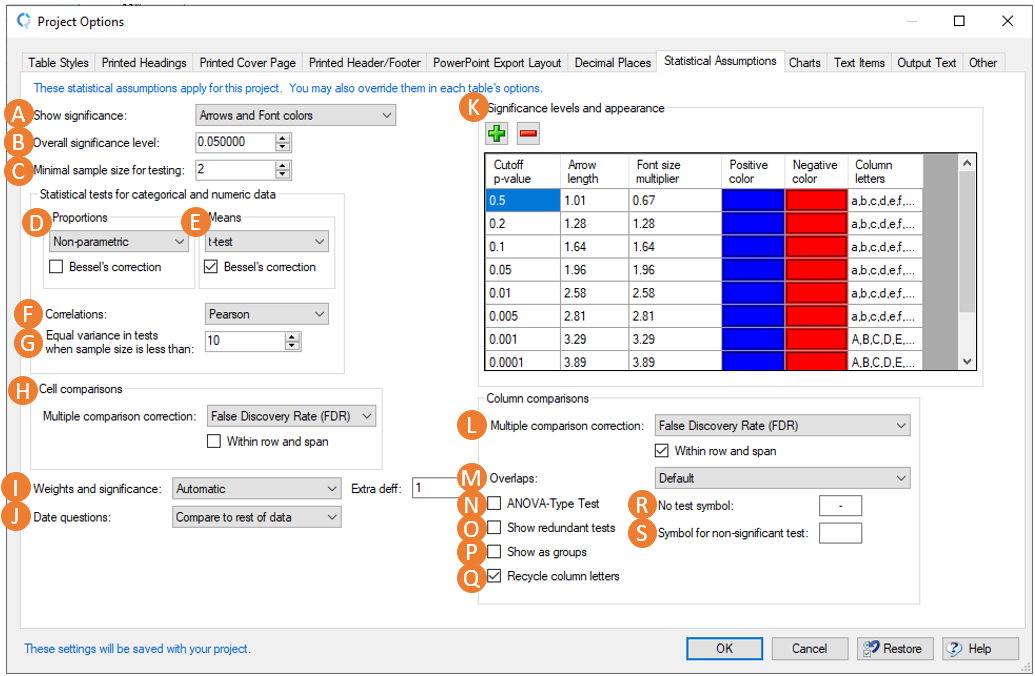Switch to the Decimal Places tab
The height and width of the screenshot is (676, 1035).
[x=612, y=63]
